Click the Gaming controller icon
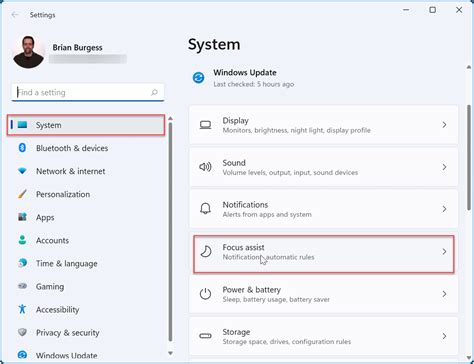Image resolution: width=474 pixels, height=364 pixels. (x=22, y=286)
